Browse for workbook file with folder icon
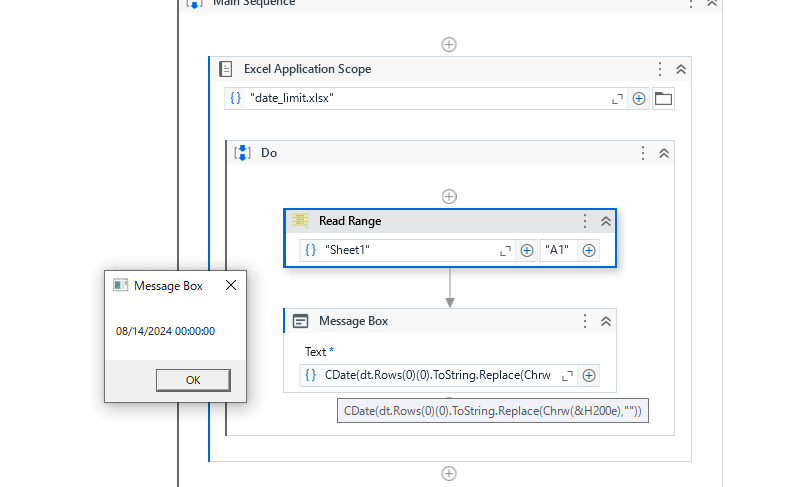 click(x=663, y=98)
